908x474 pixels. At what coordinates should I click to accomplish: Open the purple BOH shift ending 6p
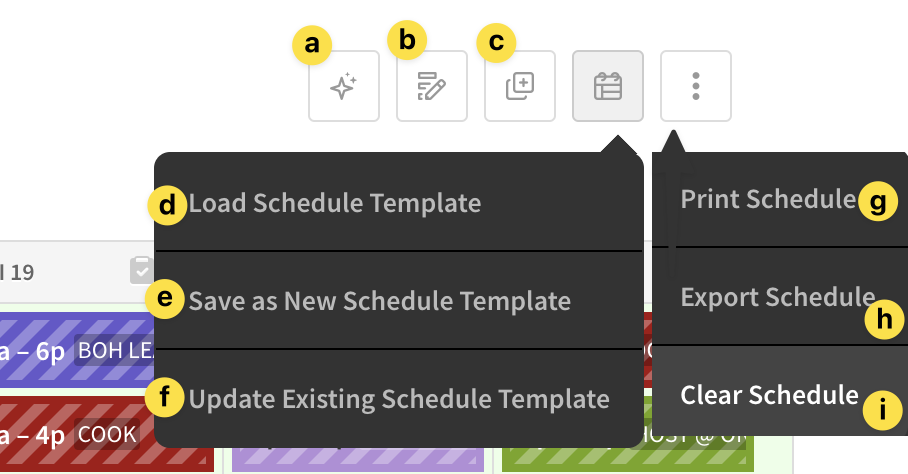[75, 350]
